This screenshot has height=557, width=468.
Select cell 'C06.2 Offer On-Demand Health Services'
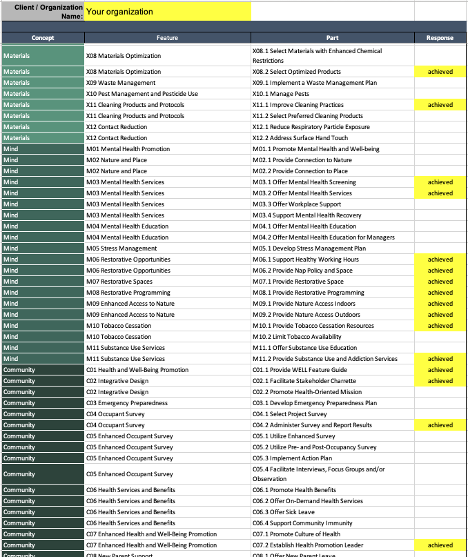pyautogui.click(x=333, y=501)
